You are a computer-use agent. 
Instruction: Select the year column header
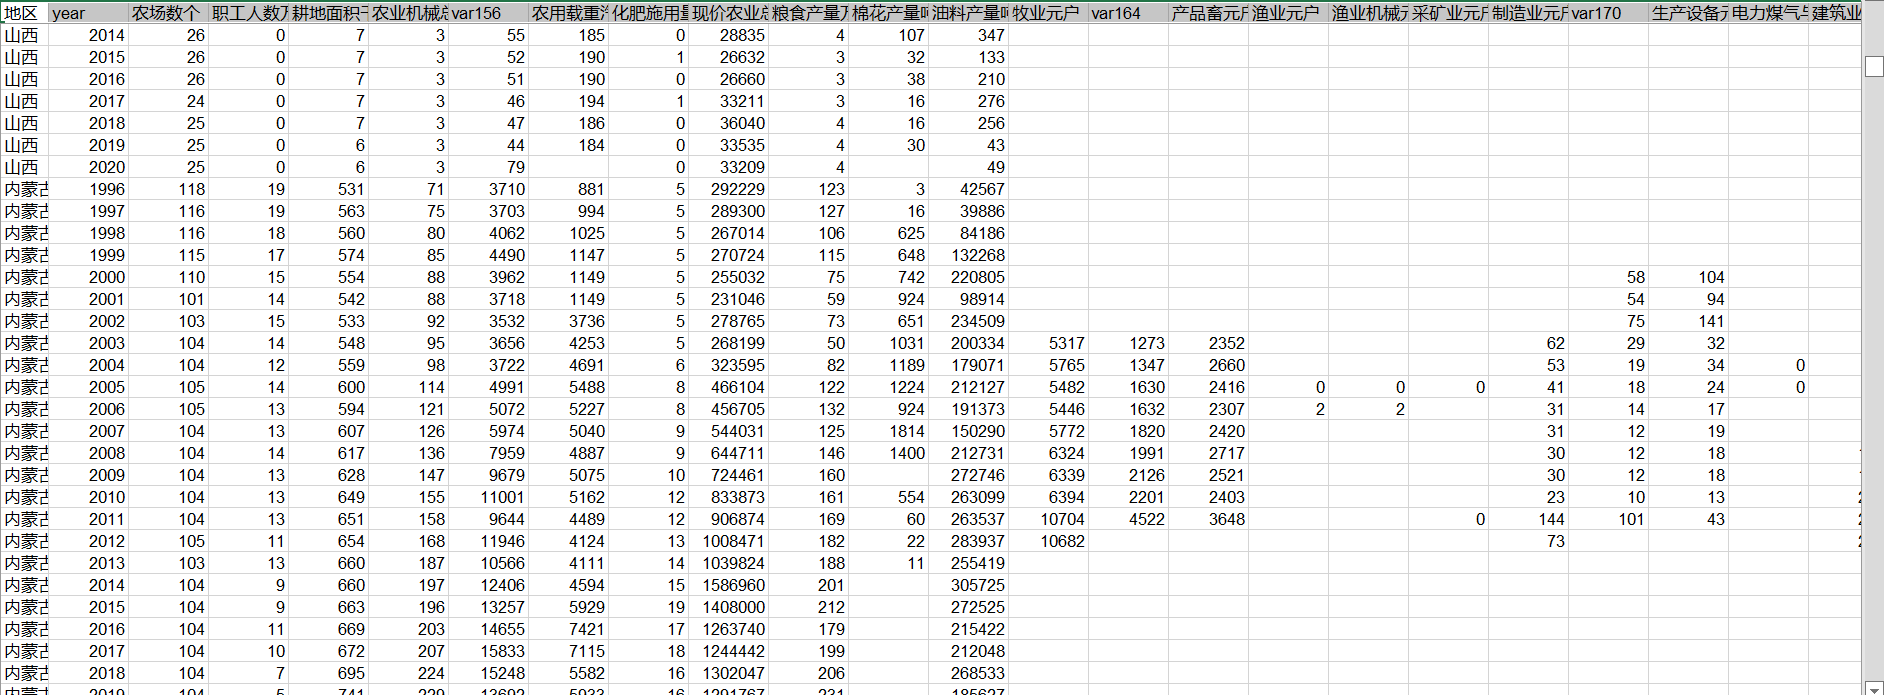click(x=89, y=13)
